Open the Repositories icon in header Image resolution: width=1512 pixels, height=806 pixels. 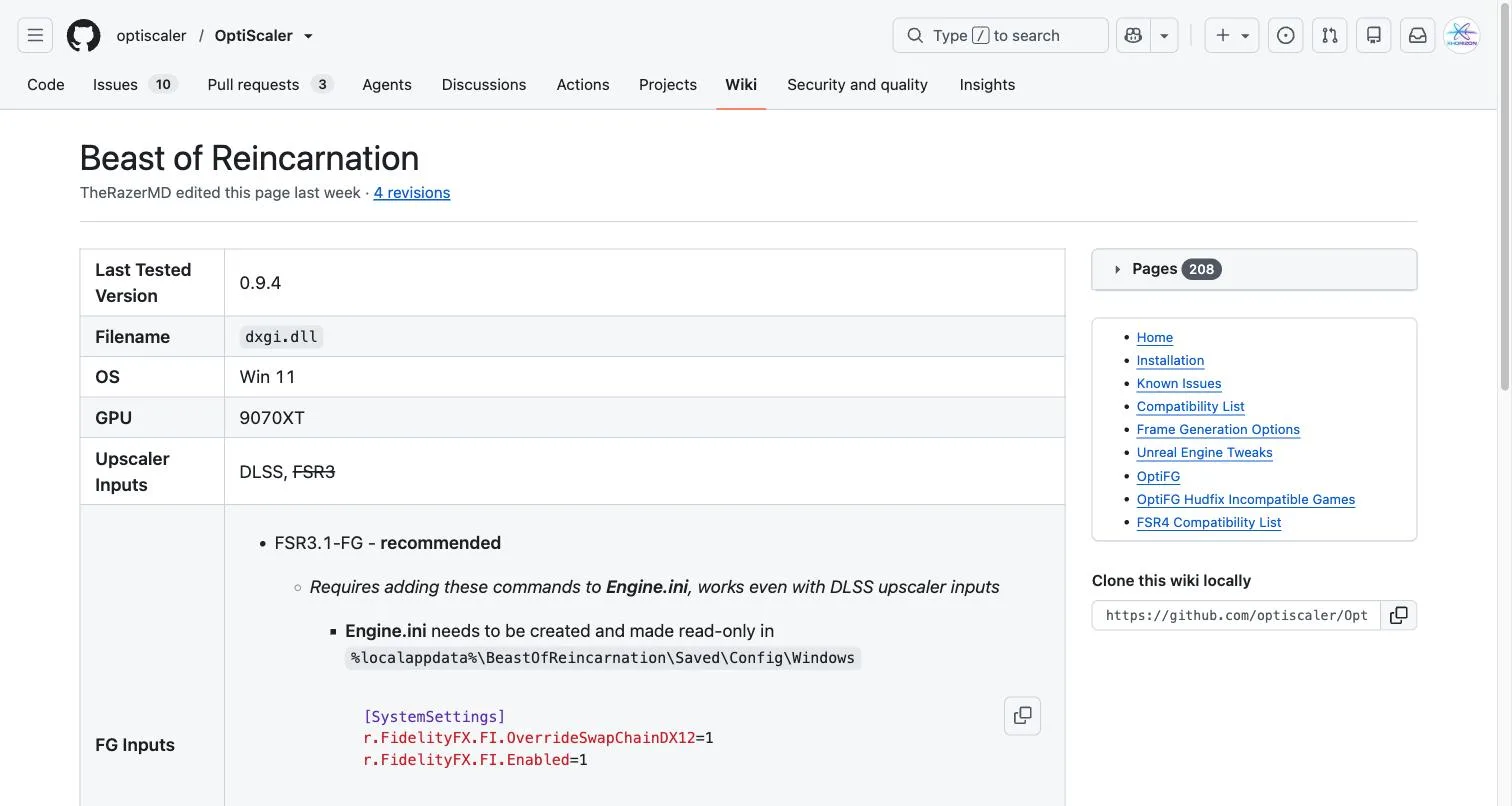click(1374, 35)
